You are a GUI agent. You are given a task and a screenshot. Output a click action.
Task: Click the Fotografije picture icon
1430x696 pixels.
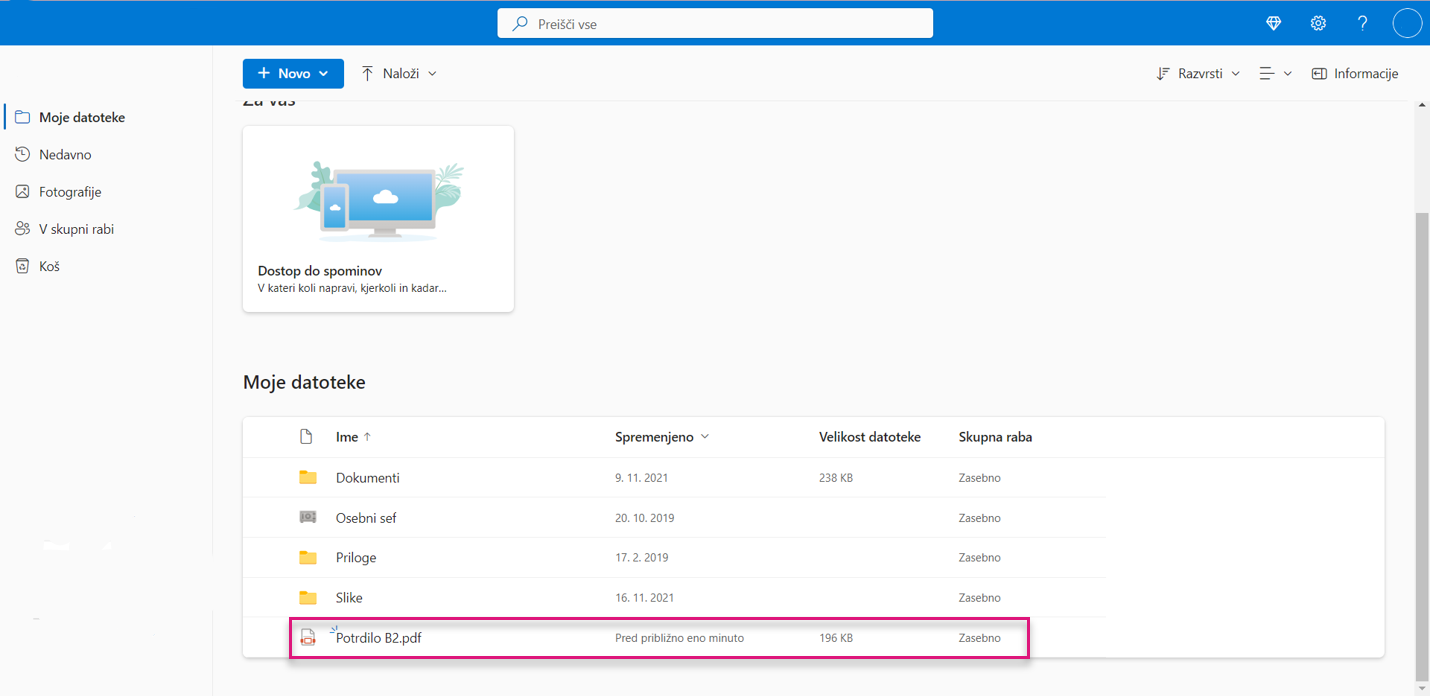click(x=22, y=191)
